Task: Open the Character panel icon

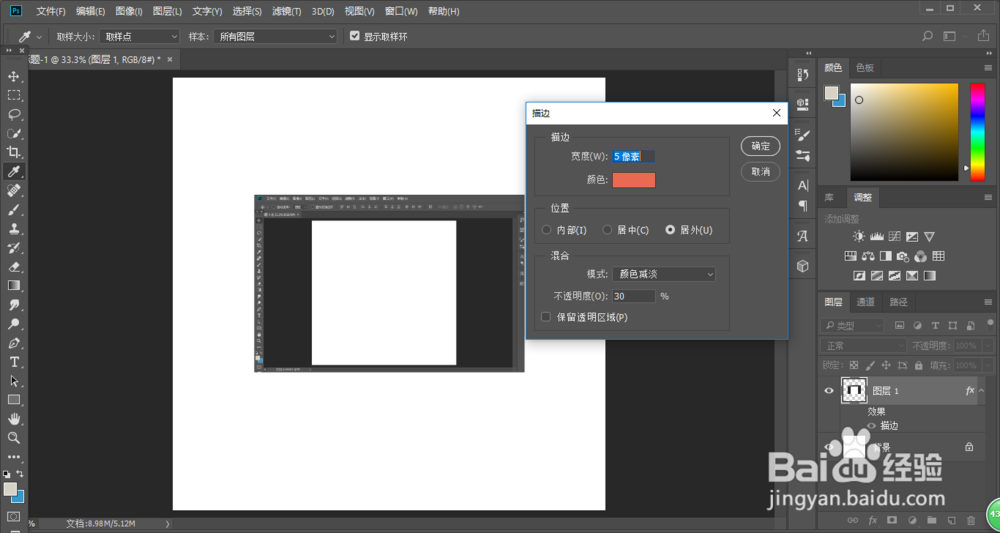Action: click(x=803, y=186)
